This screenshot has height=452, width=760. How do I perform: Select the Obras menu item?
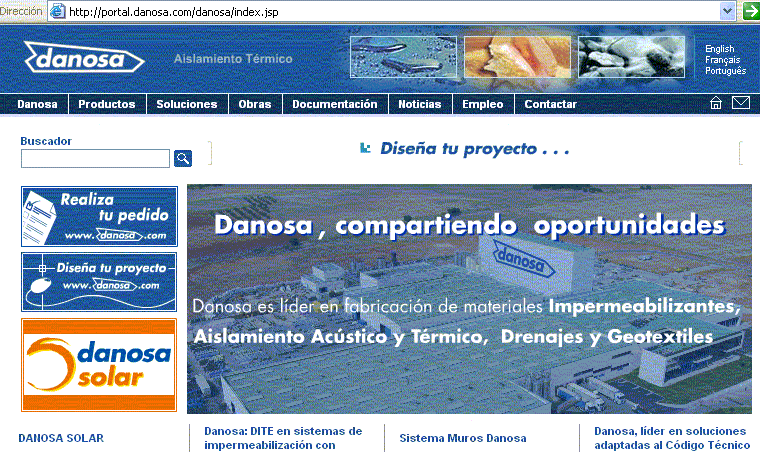[254, 104]
